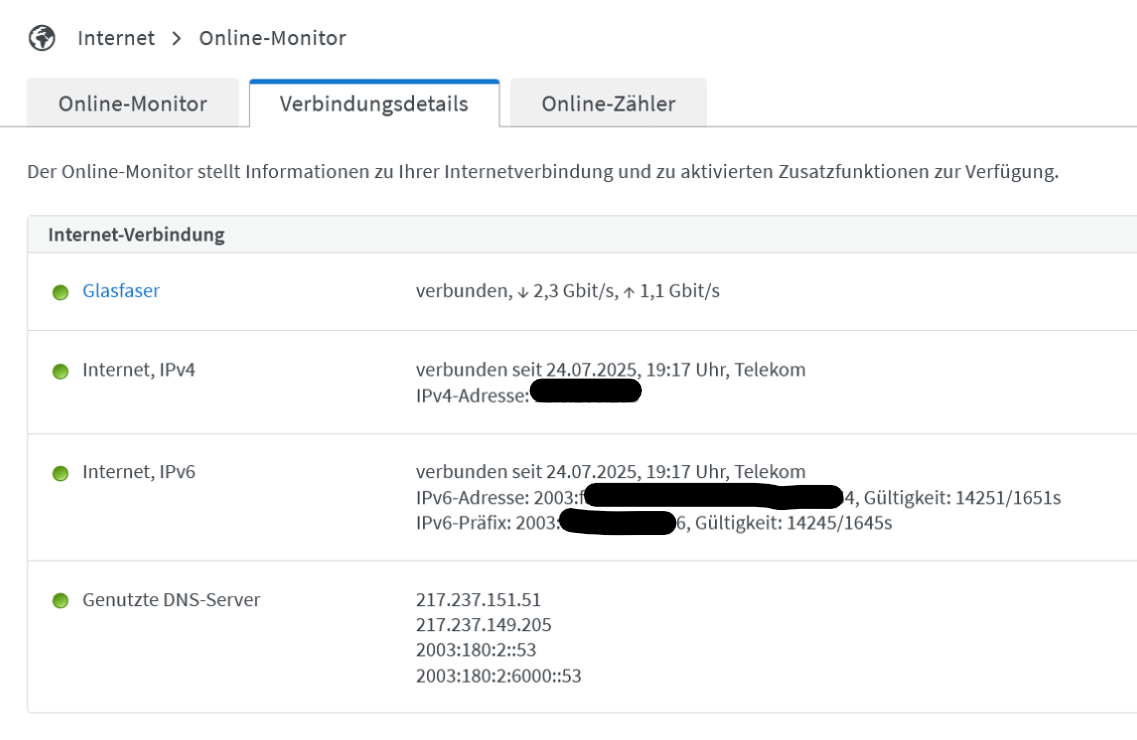Switch to the Online-Monitor tab
1137x740 pixels.
point(133,104)
